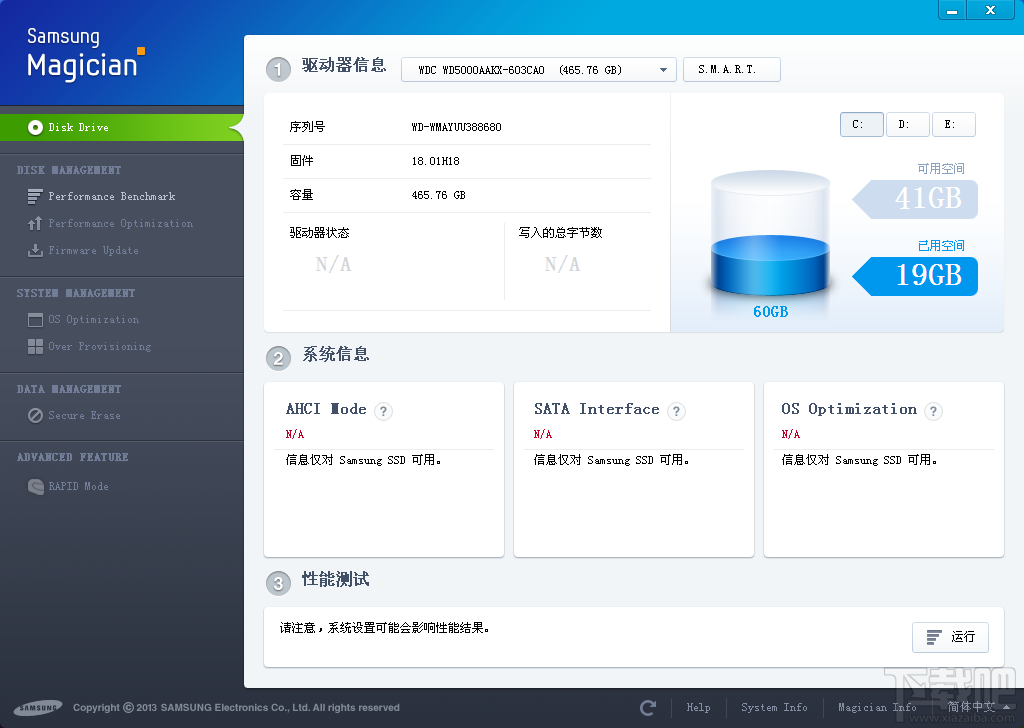Open System Info from the bottom bar
The height and width of the screenshot is (728, 1024).
coord(774,707)
